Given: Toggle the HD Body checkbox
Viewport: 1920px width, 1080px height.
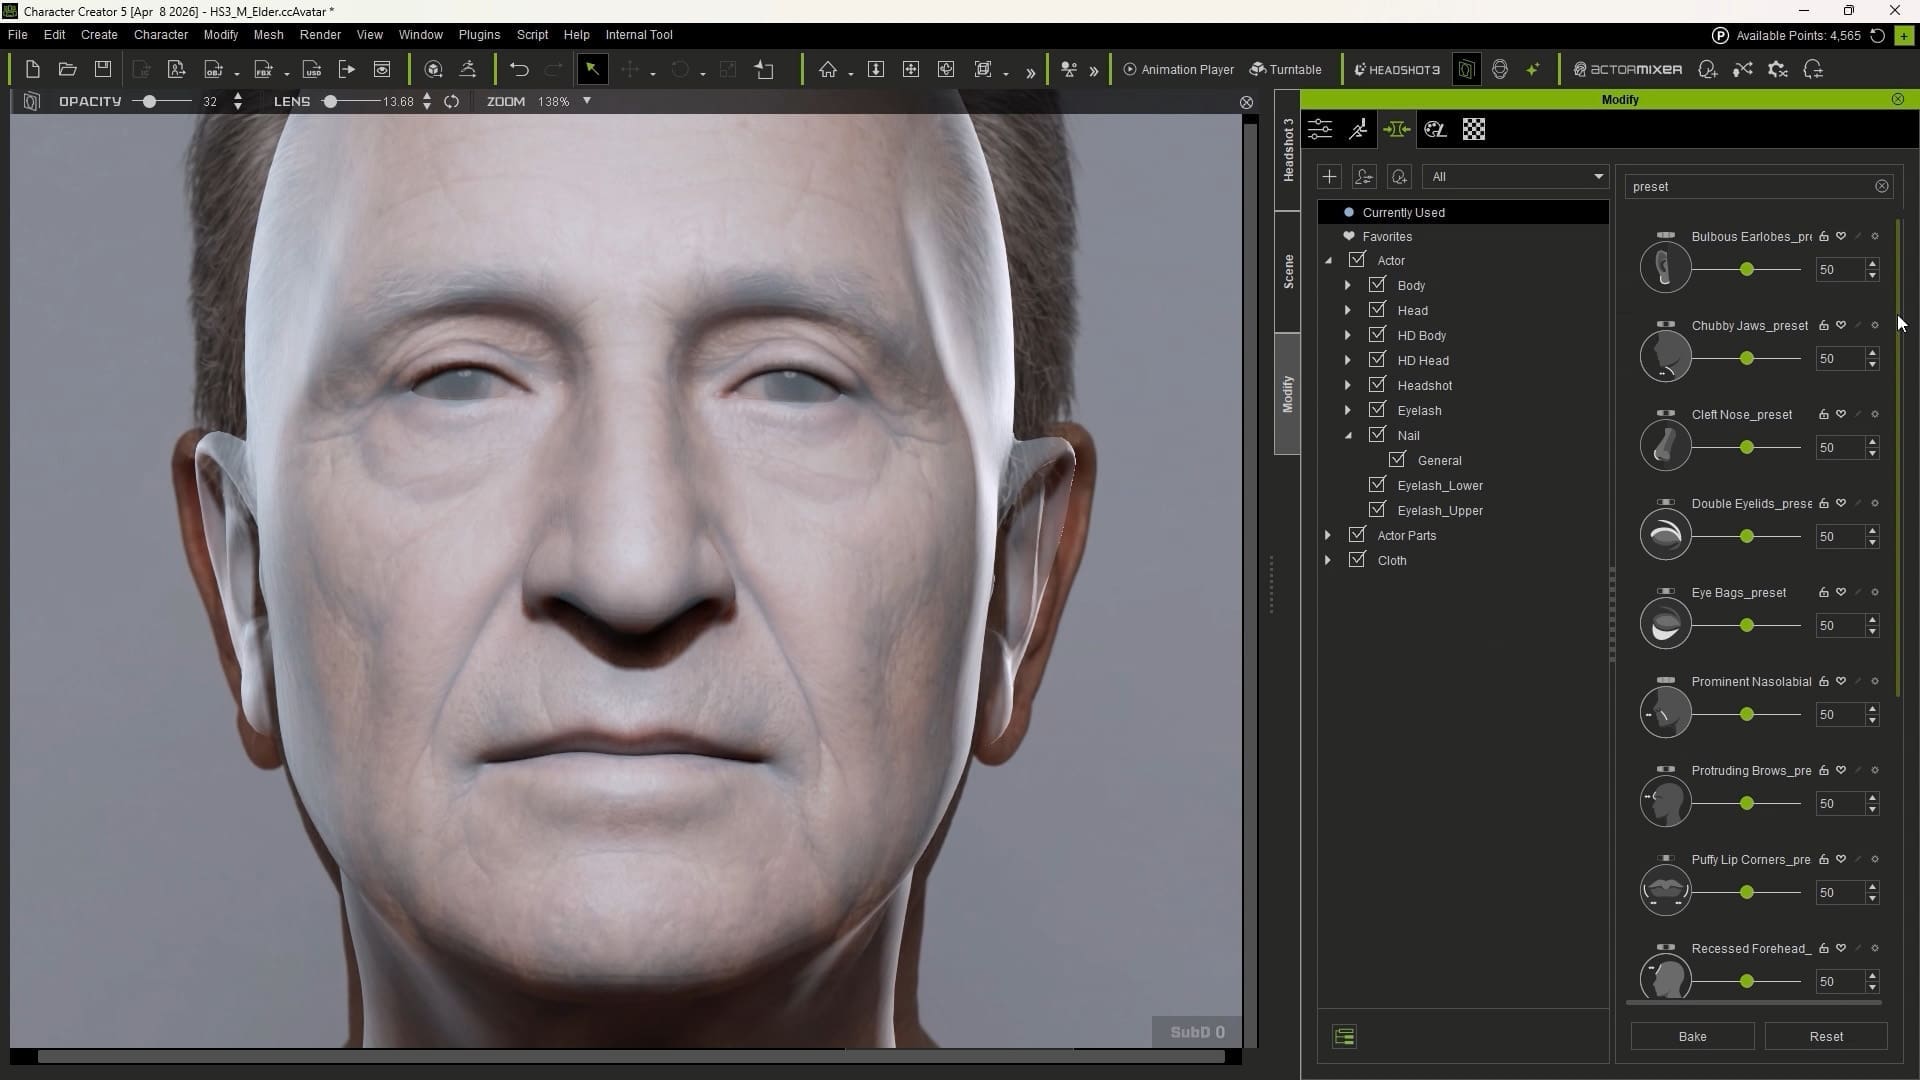Looking at the screenshot, I should tap(1377, 335).
